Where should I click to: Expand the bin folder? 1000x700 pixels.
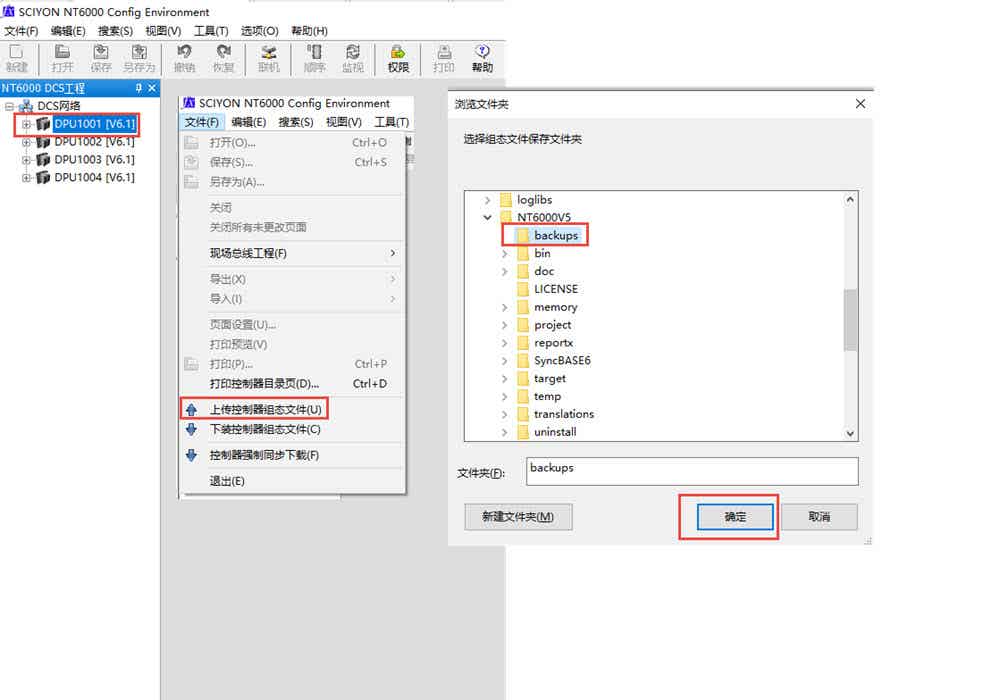504,254
